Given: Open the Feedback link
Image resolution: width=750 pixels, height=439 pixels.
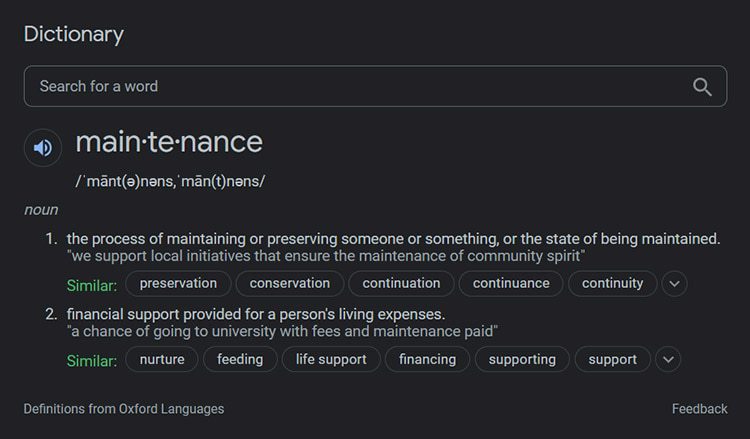Looking at the screenshot, I should tap(700, 409).
